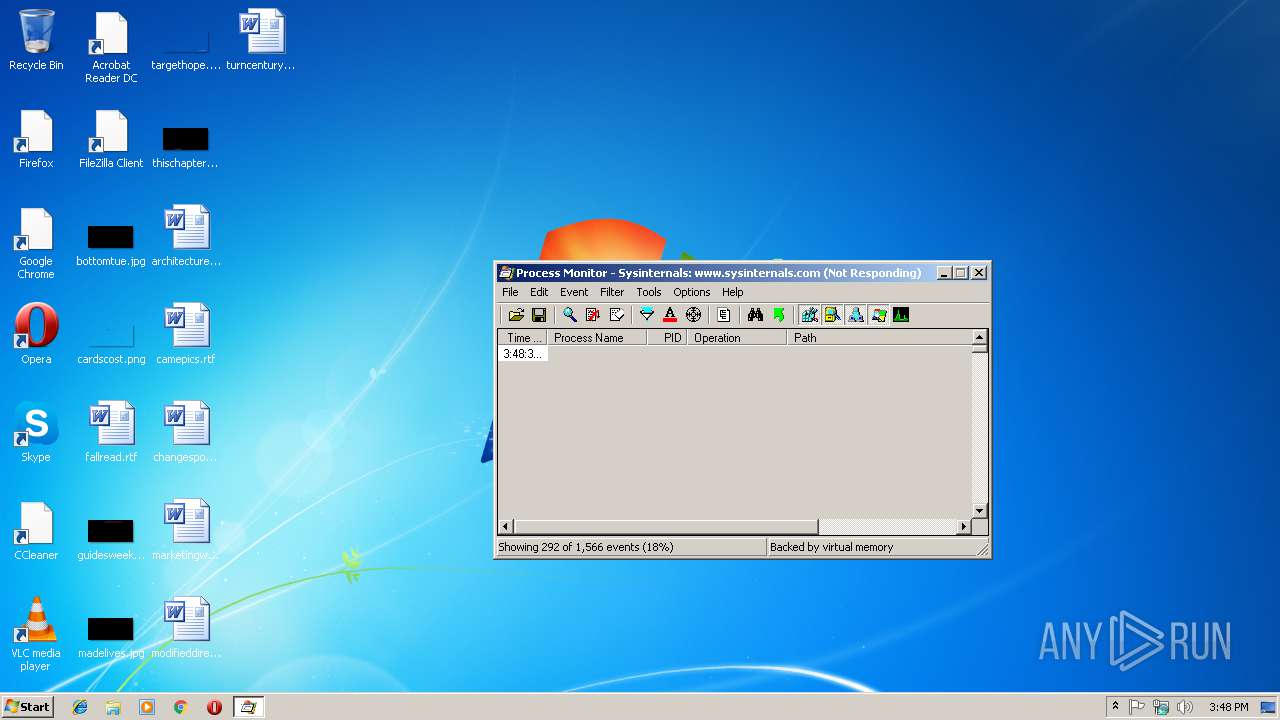
Task: Open the Filter menu
Action: pyautogui.click(x=612, y=292)
